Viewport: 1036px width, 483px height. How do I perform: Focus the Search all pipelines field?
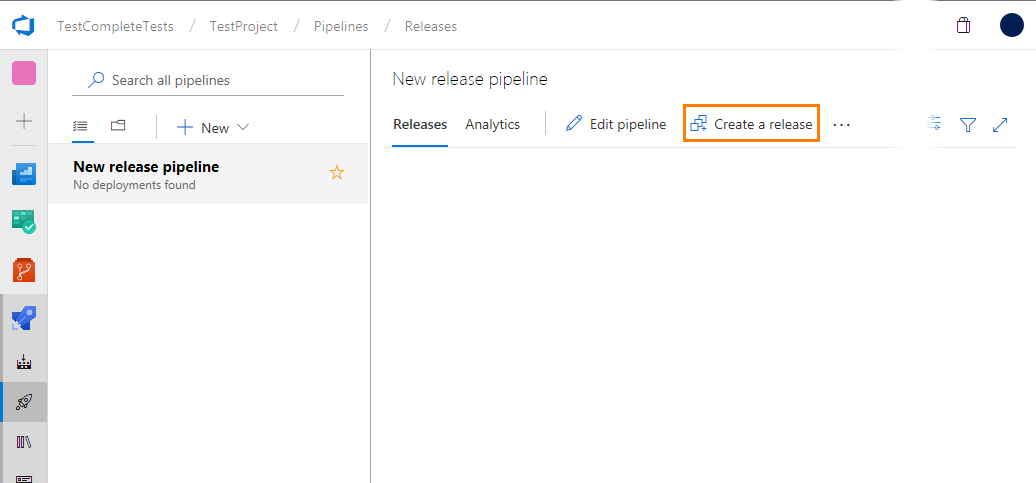208,80
